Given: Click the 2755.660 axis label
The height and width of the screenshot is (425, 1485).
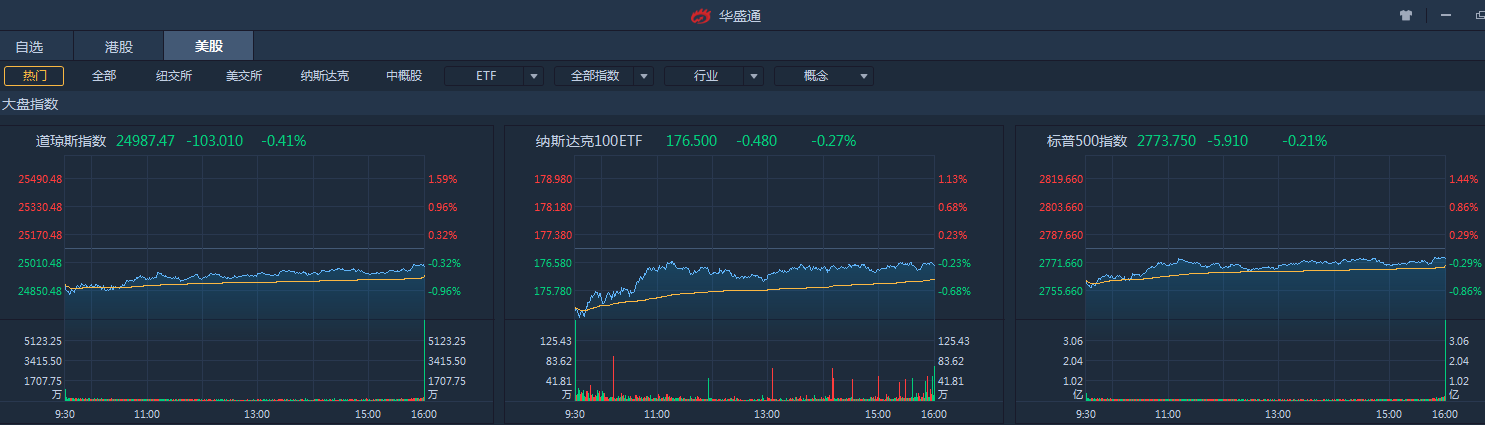Looking at the screenshot, I should coord(1061,291).
